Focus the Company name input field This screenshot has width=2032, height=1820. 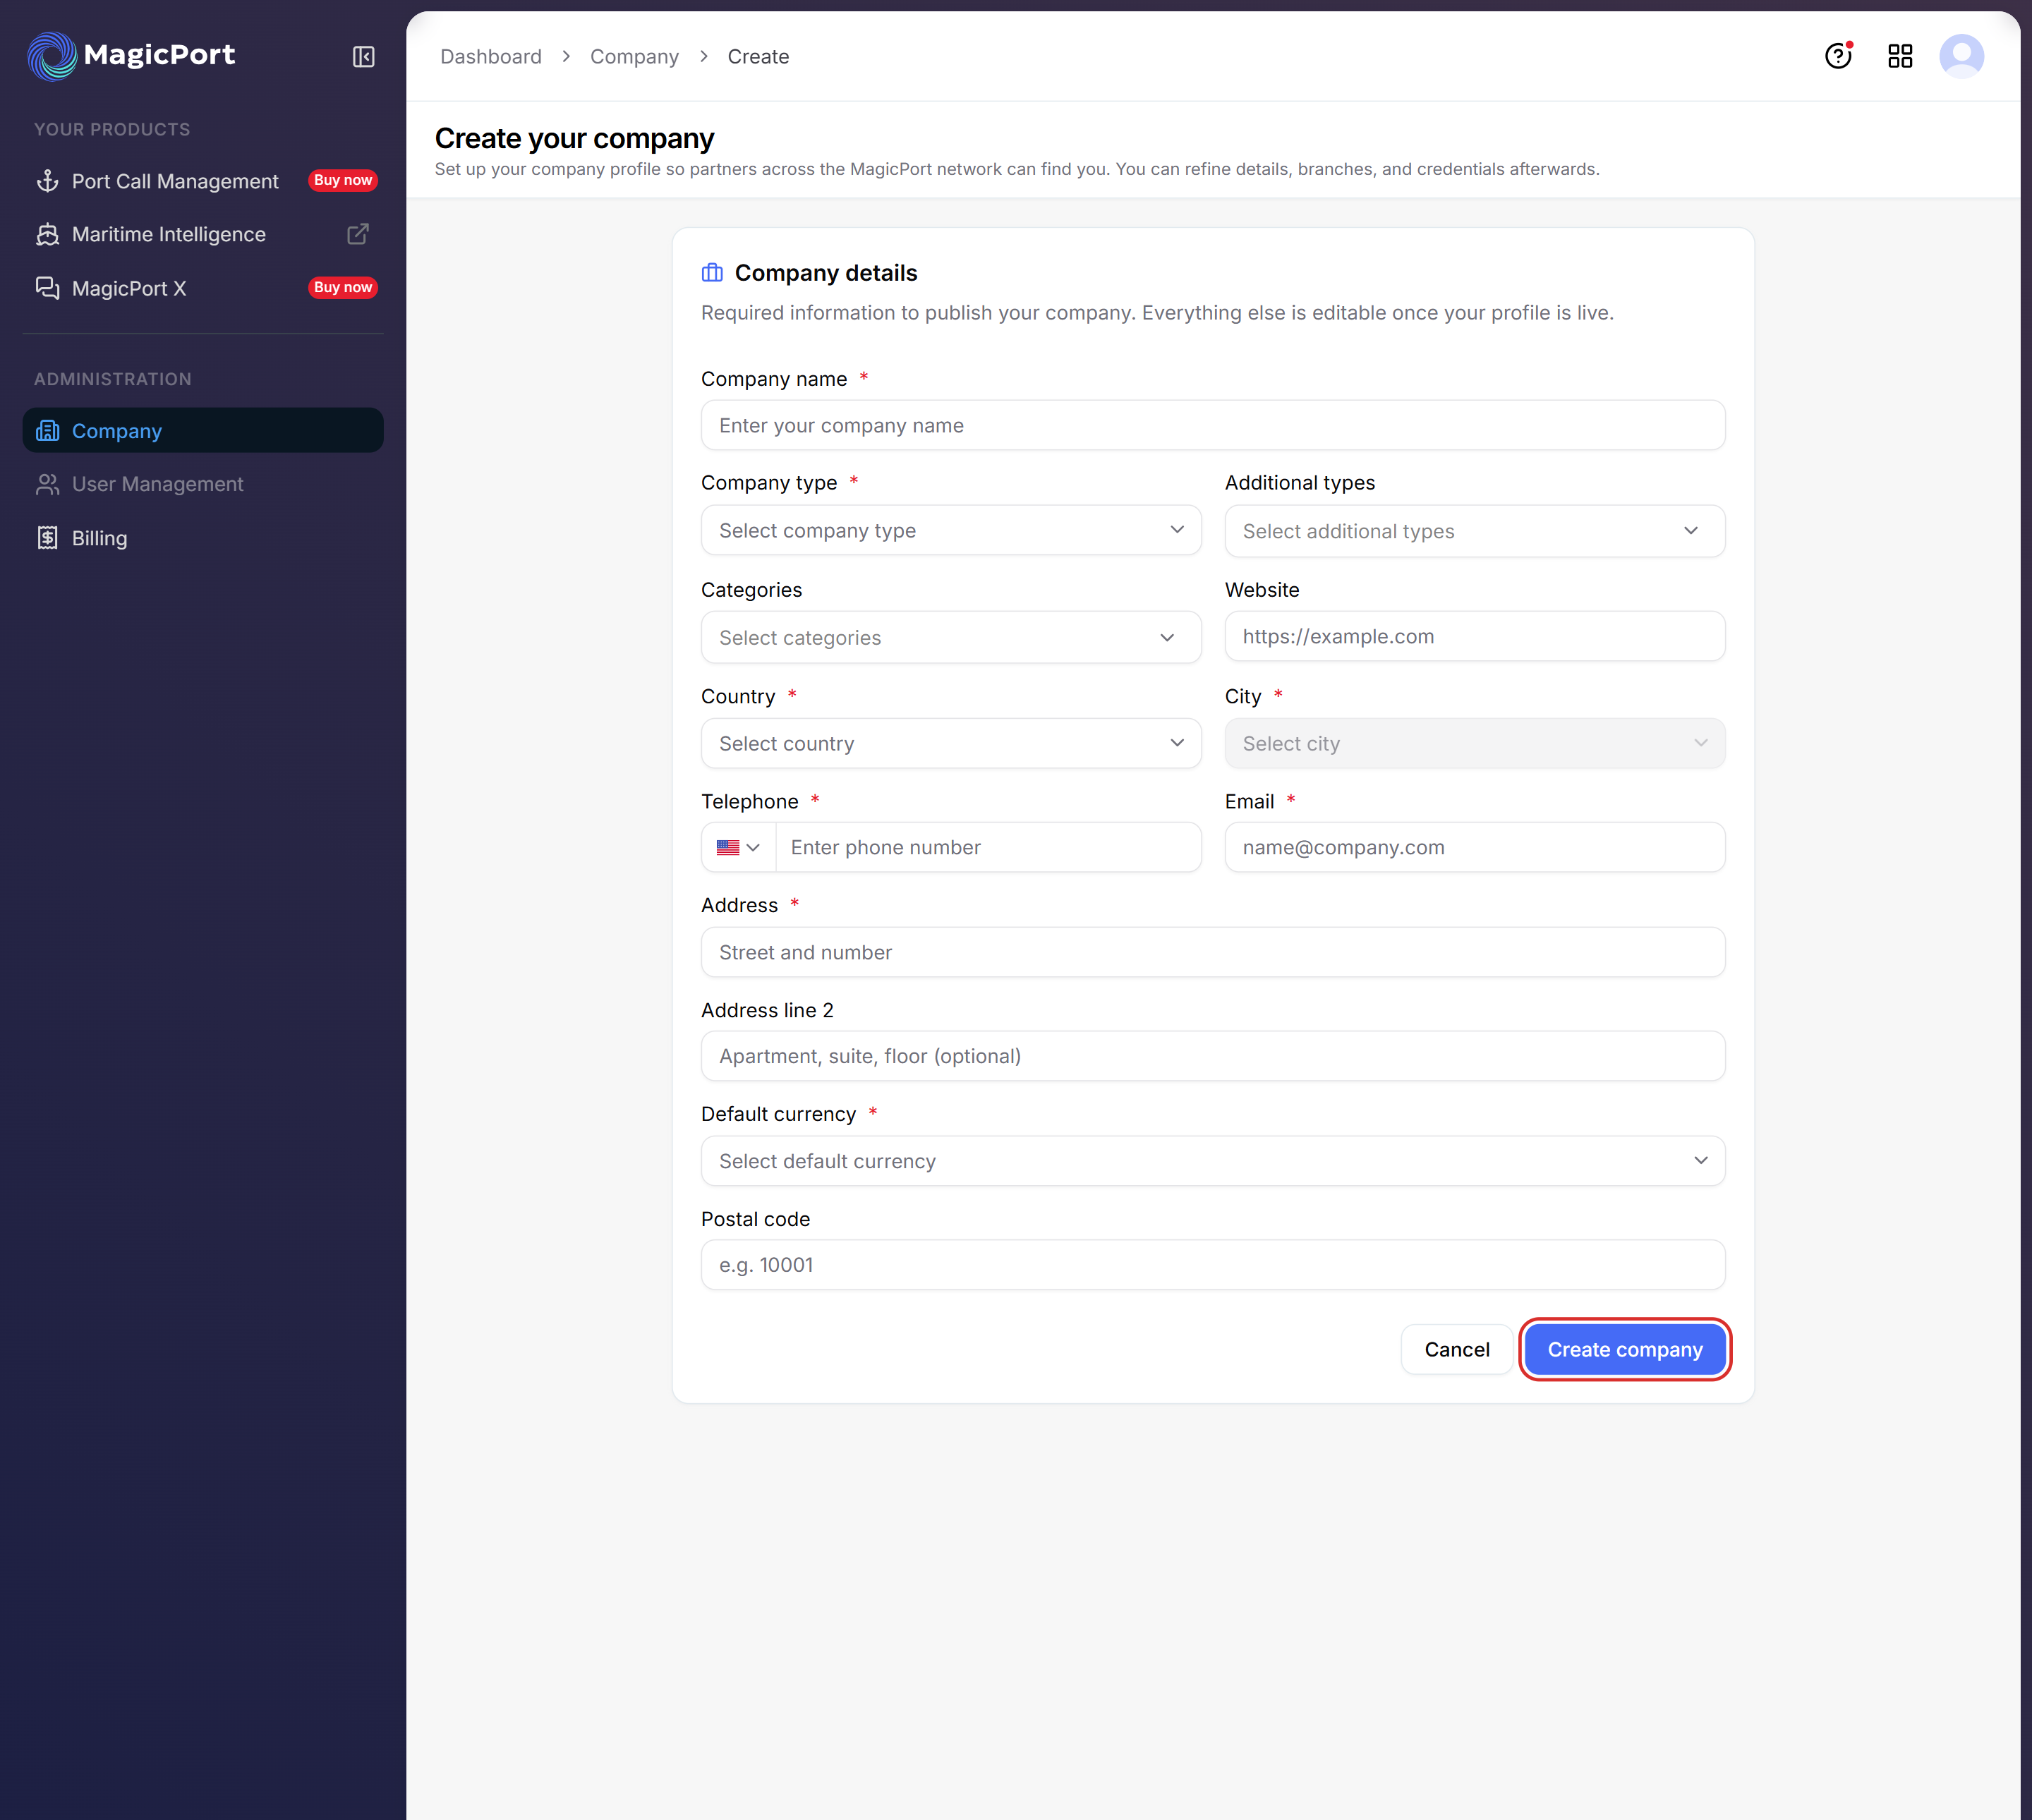(1213, 425)
